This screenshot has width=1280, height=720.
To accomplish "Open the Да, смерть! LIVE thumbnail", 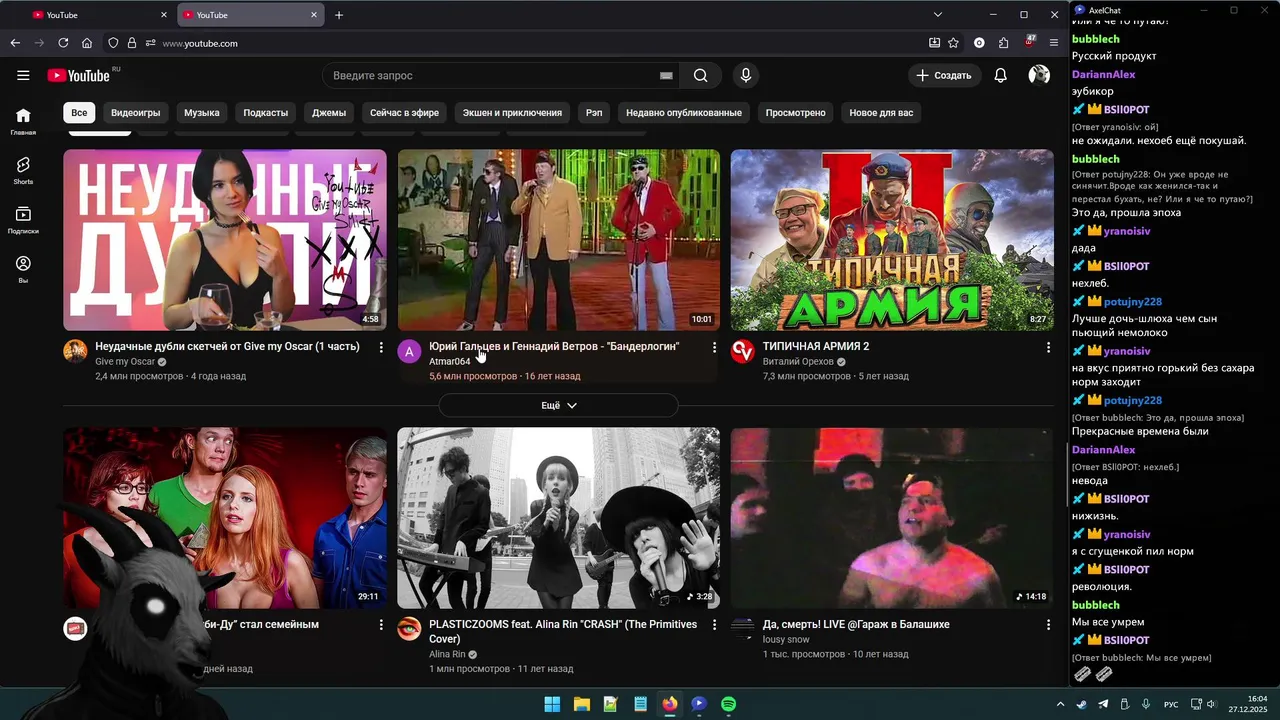I will 892,518.
